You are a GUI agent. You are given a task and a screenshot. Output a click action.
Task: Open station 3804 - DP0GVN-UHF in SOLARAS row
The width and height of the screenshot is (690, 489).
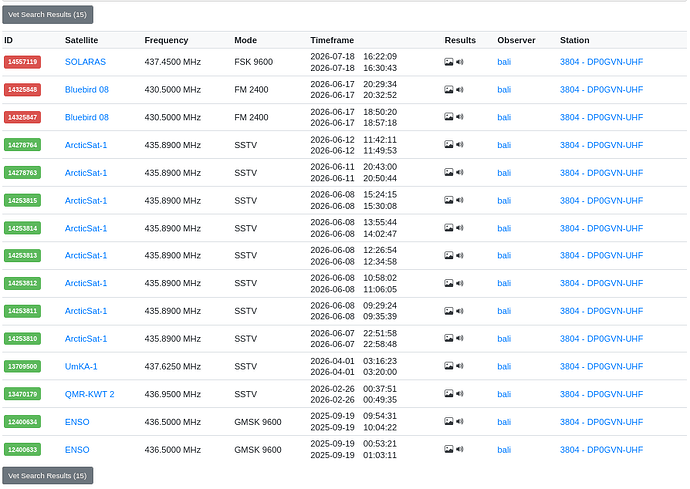coord(601,62)
